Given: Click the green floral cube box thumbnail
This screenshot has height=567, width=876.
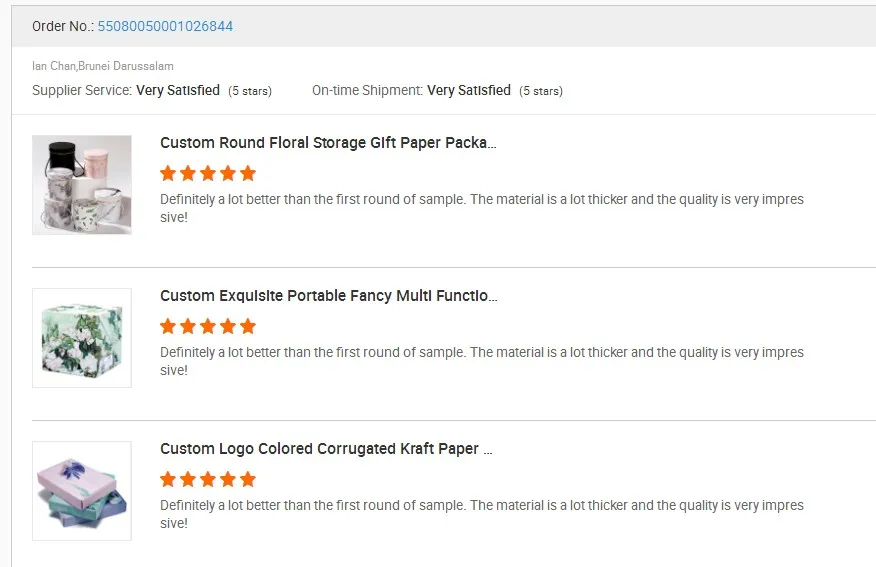Looking at the screenshot, I should (82, 338).
